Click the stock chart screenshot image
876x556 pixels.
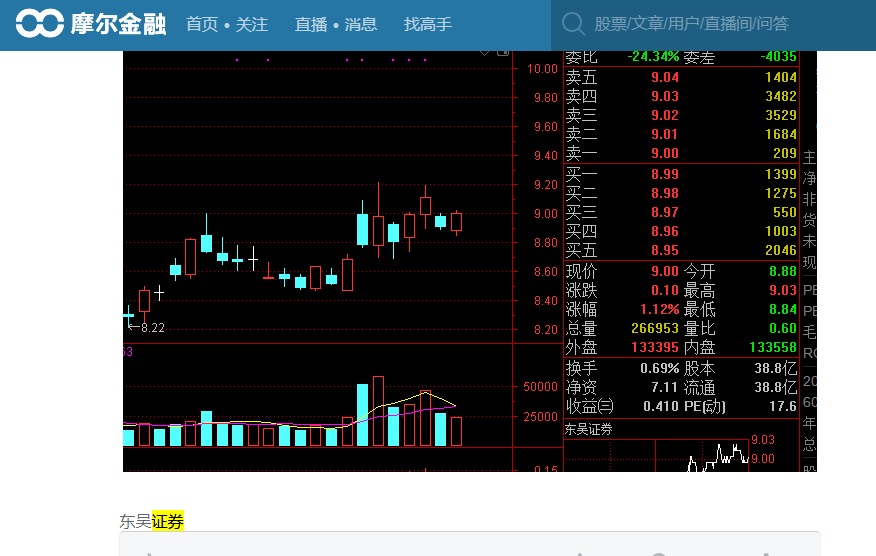point(470,261)
